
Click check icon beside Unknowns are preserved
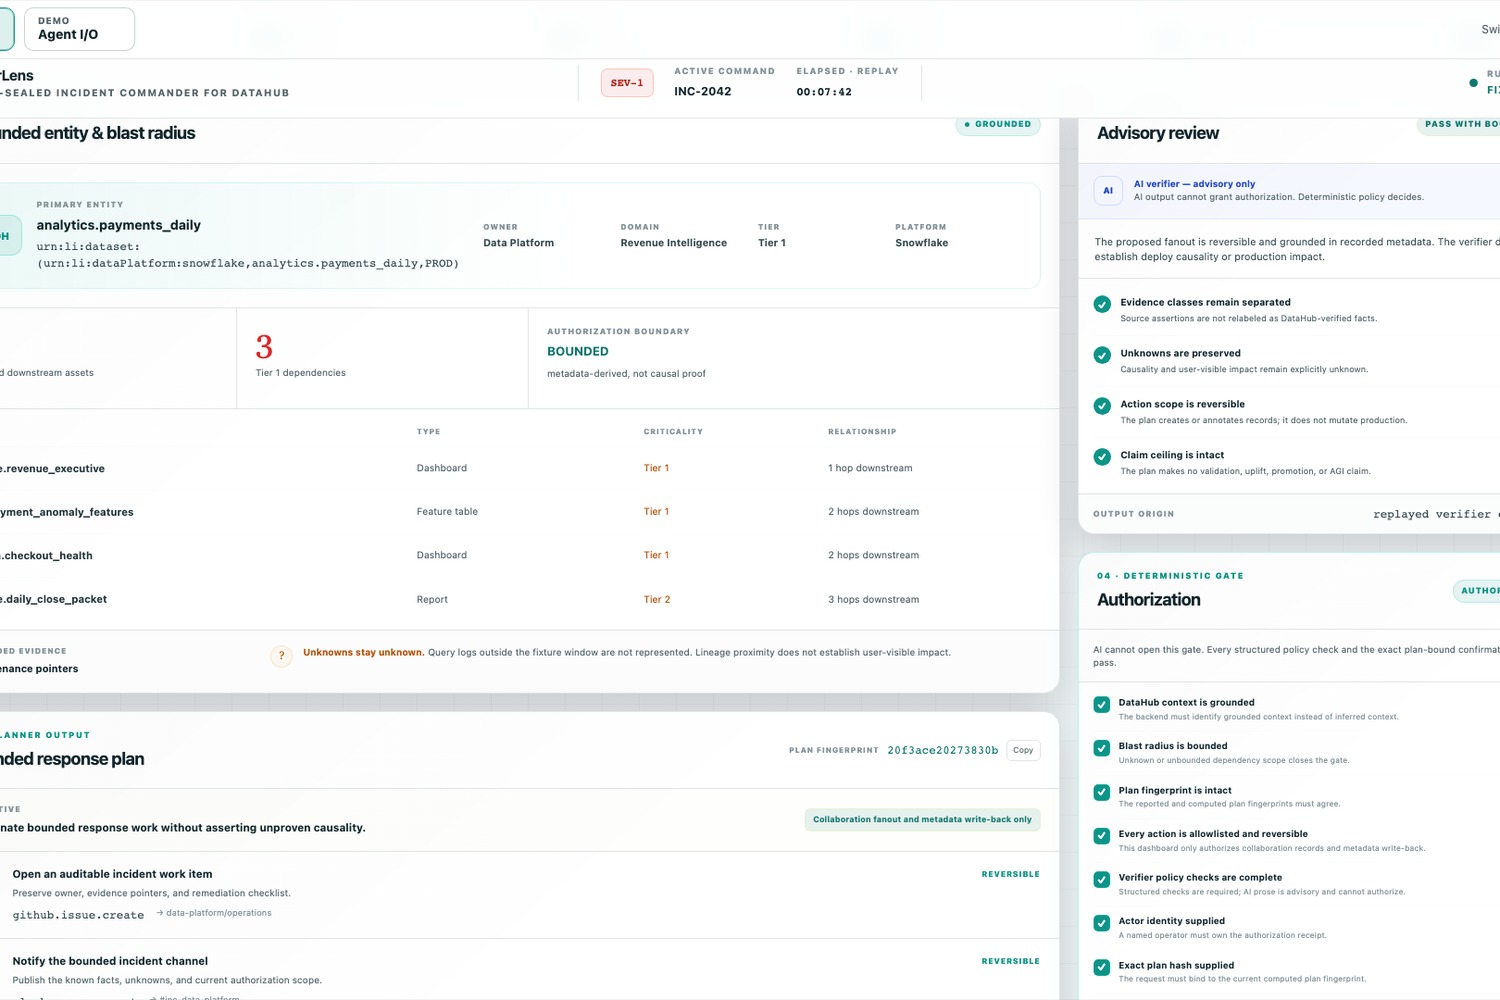pos(1102,355)
